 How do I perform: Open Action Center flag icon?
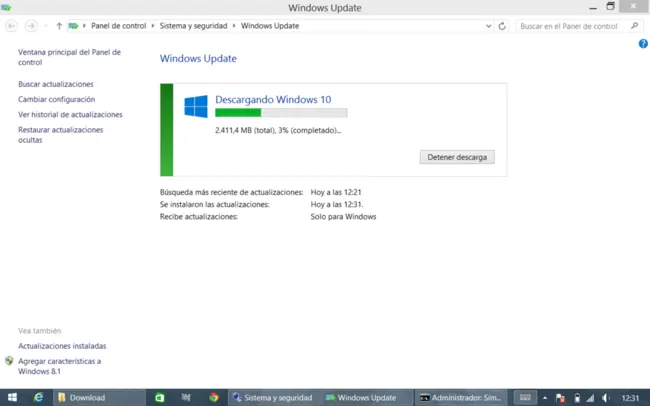[x=560, y=398]
